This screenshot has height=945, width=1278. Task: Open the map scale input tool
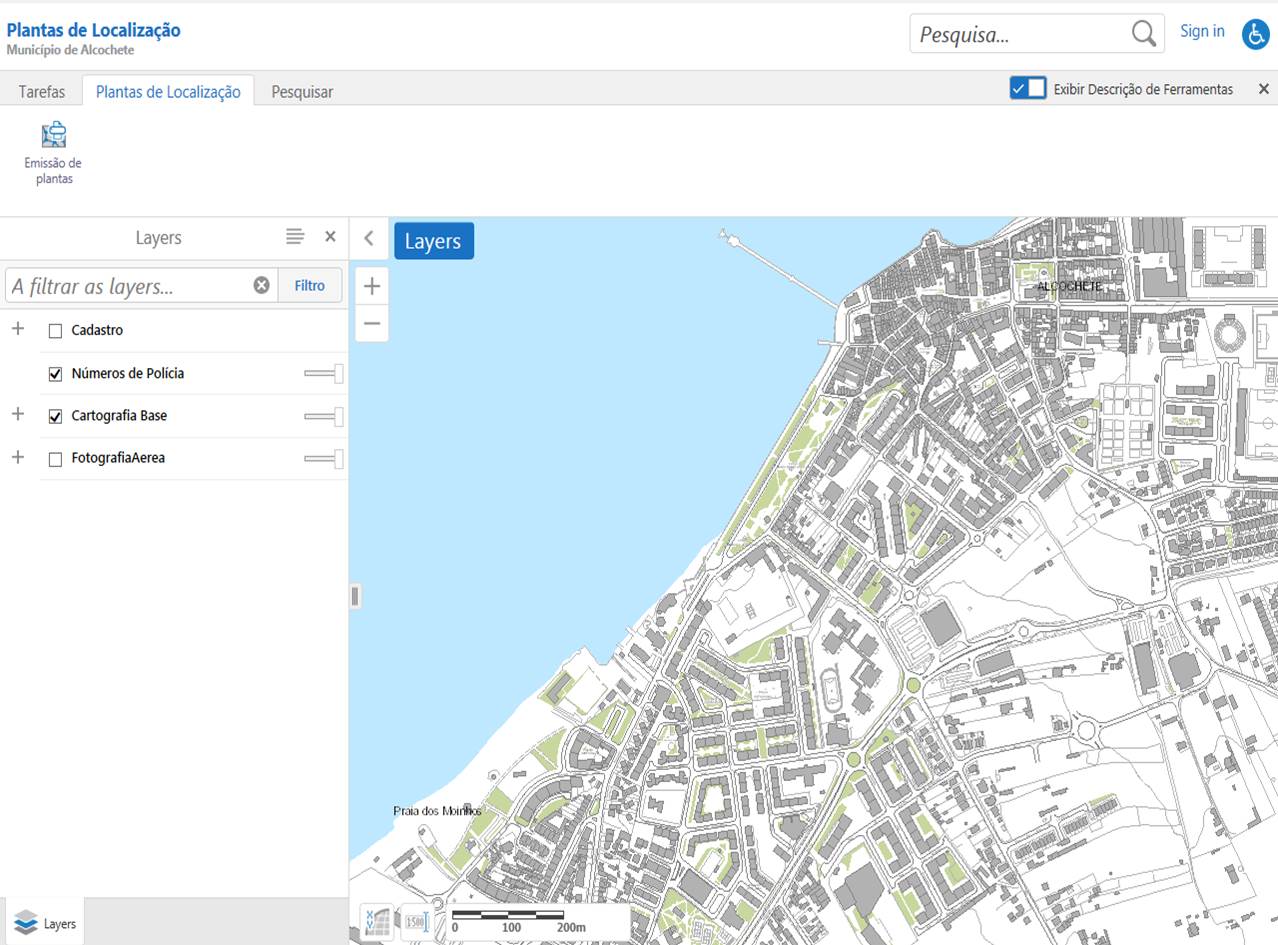417,921
